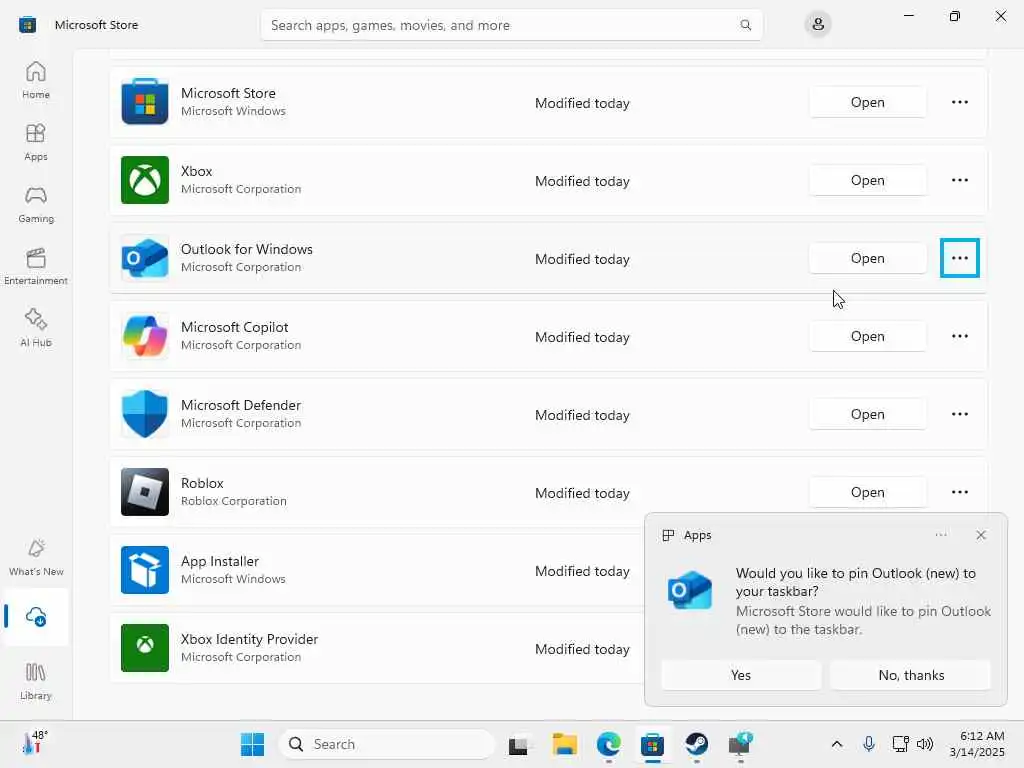The image size is (1024, 768).
Task: Click the user profile icon
Action: (818, 25)
